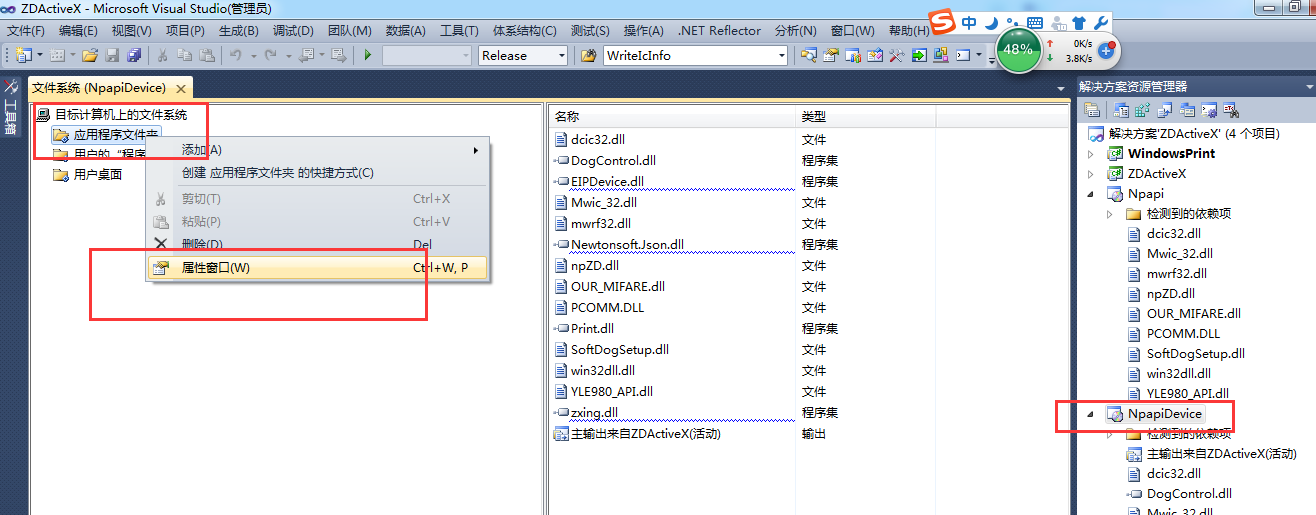Open Custom Actions Editor icon in Solution Explorer
1316x515 pixels.
(x=1209, y=110)
